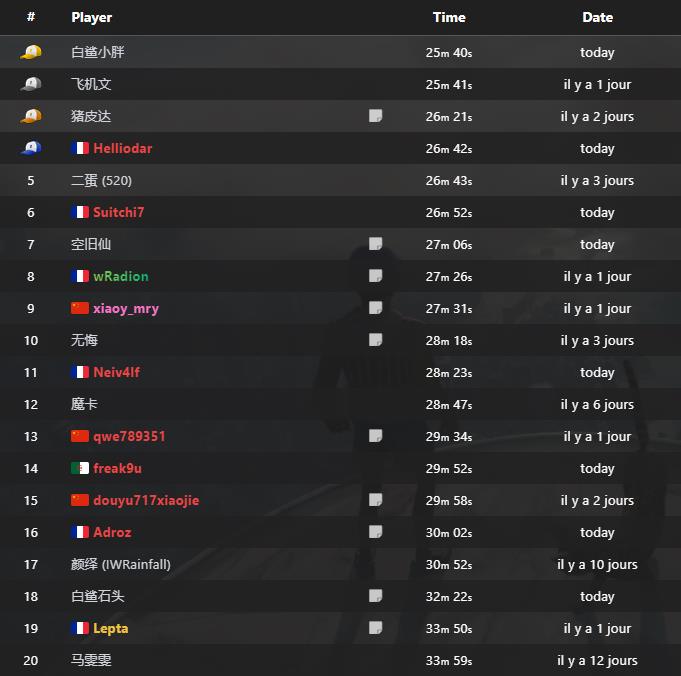Click the note icon on Adroz's row
Screen dimensions: 681x676
click(x=375, y=532)
